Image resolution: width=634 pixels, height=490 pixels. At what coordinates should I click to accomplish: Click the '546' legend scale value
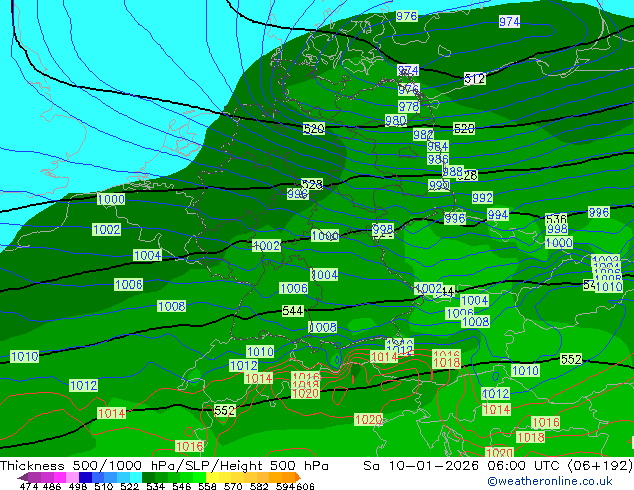[182, 486]
